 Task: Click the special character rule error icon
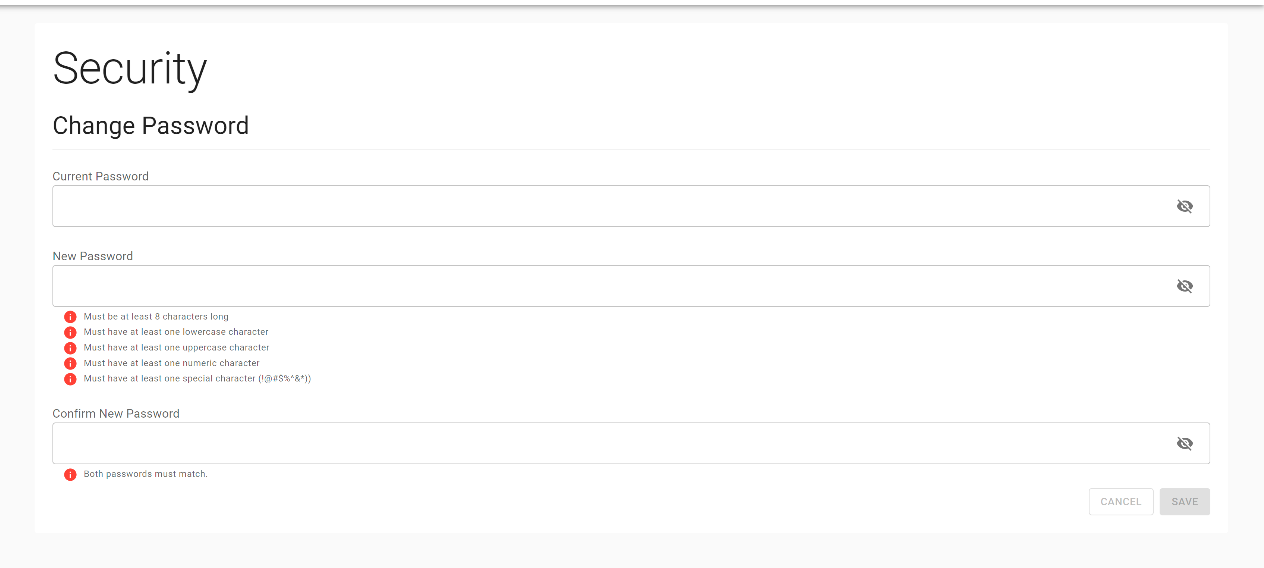70,379
